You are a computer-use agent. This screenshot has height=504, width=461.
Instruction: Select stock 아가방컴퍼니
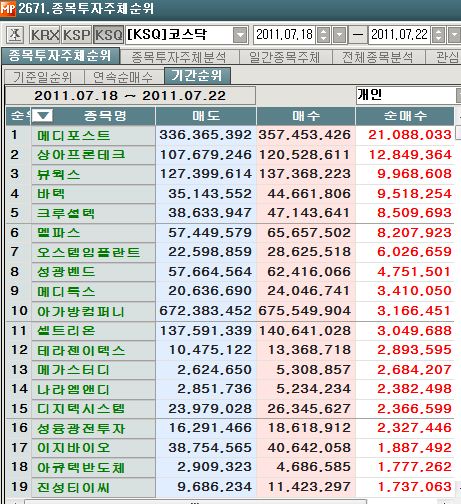pos(93,311)
